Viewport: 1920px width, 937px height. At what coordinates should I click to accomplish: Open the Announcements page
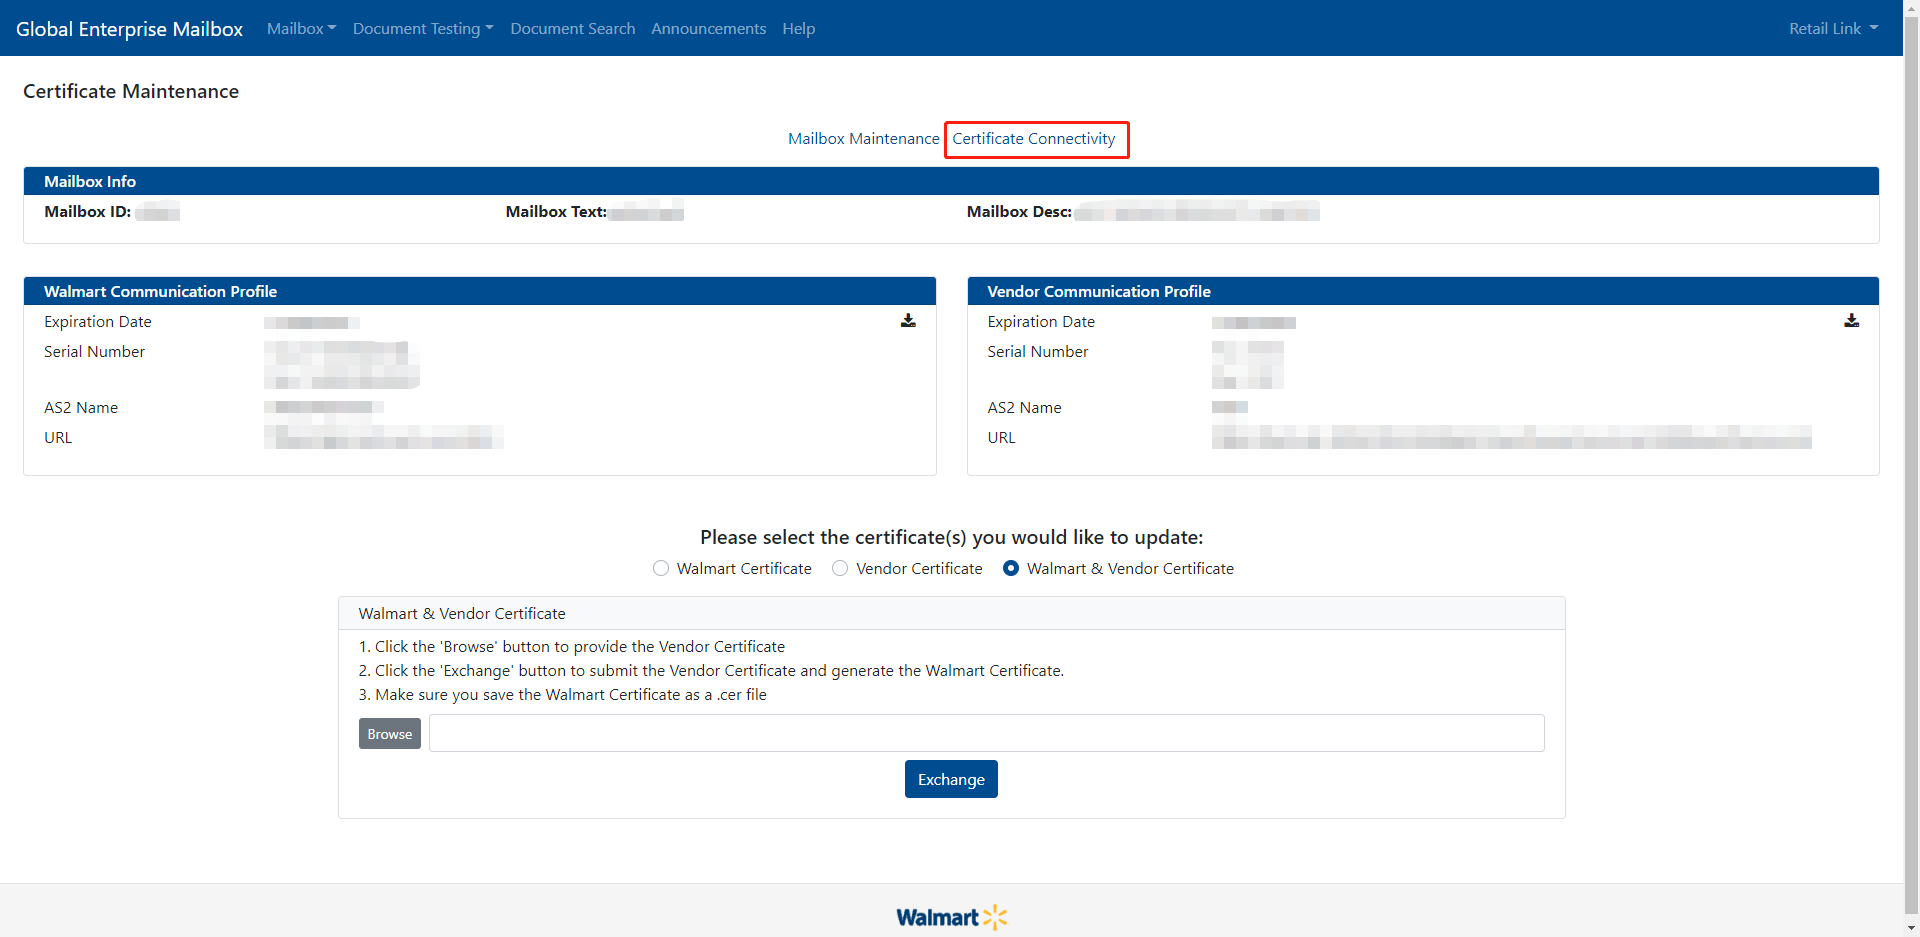pyautogui.click(x=709, y=28)
